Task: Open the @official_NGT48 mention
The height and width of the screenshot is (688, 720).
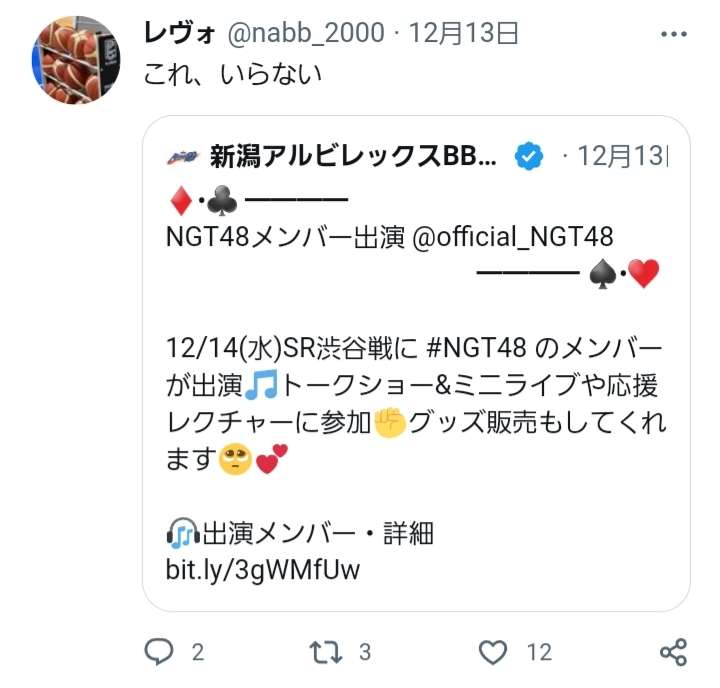Action: 512,237
